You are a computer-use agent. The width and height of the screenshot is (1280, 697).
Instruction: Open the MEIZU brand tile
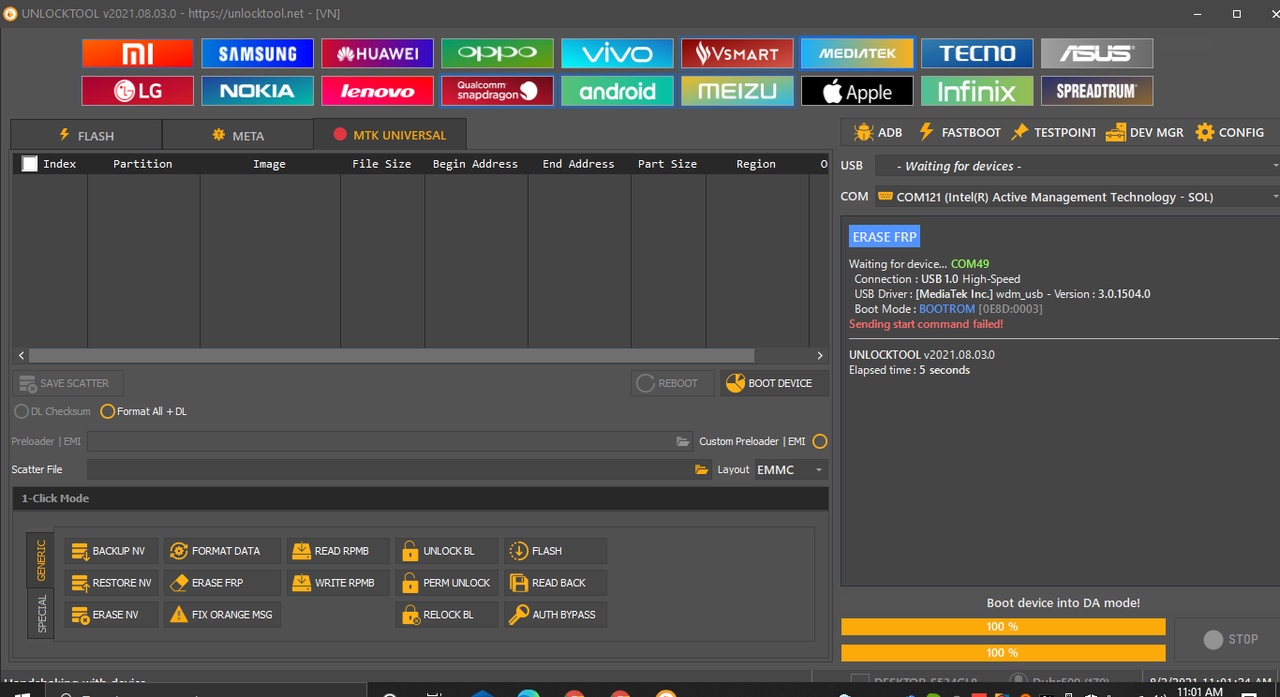pyautogui.click(x=737, y=91)
